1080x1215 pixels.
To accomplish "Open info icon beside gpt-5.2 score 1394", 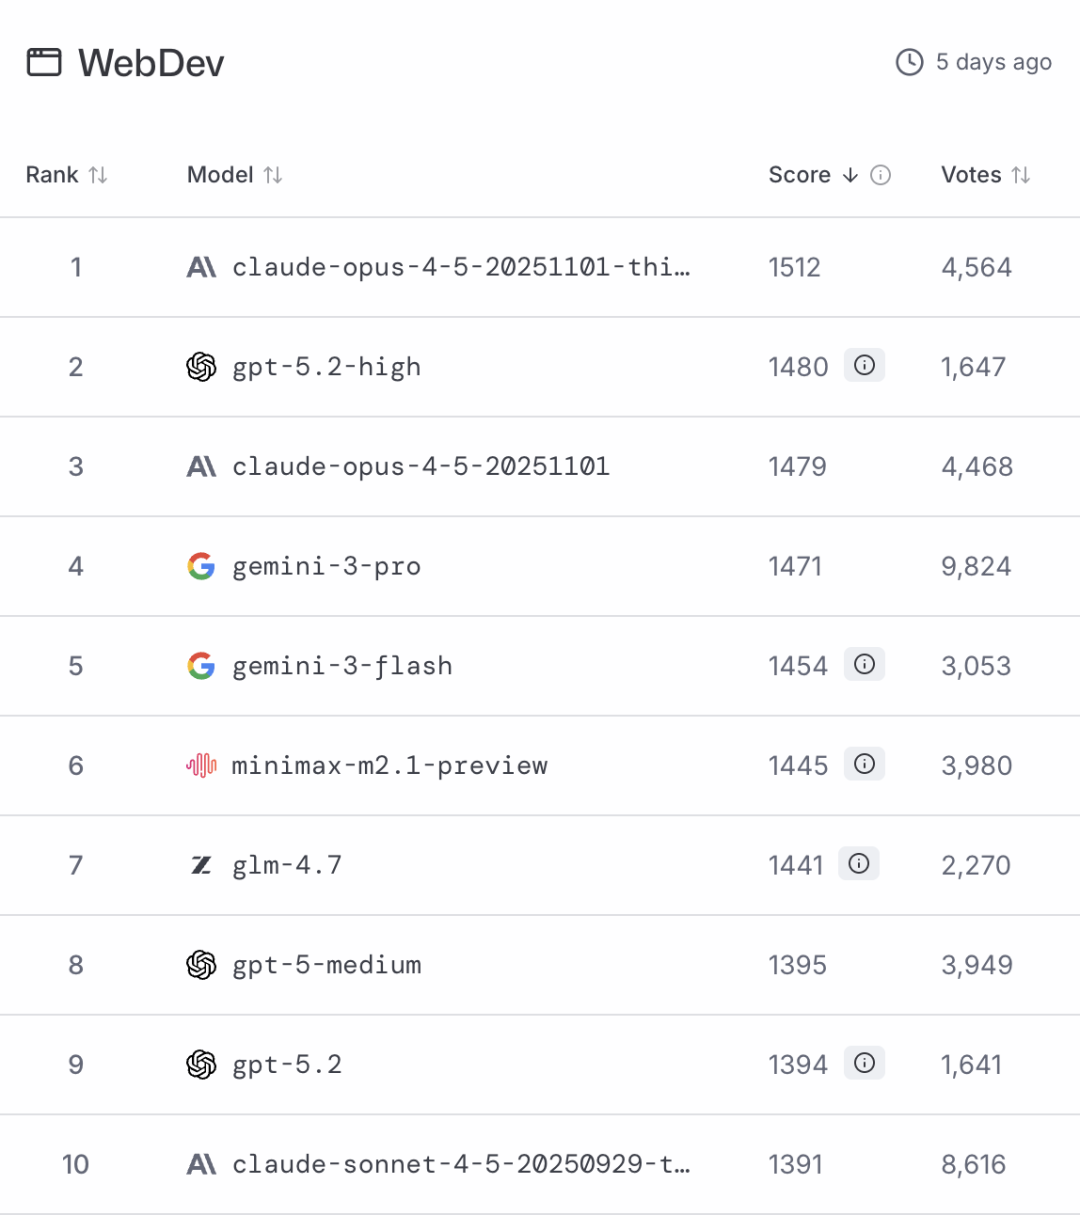I will [x=865, y=1063].
